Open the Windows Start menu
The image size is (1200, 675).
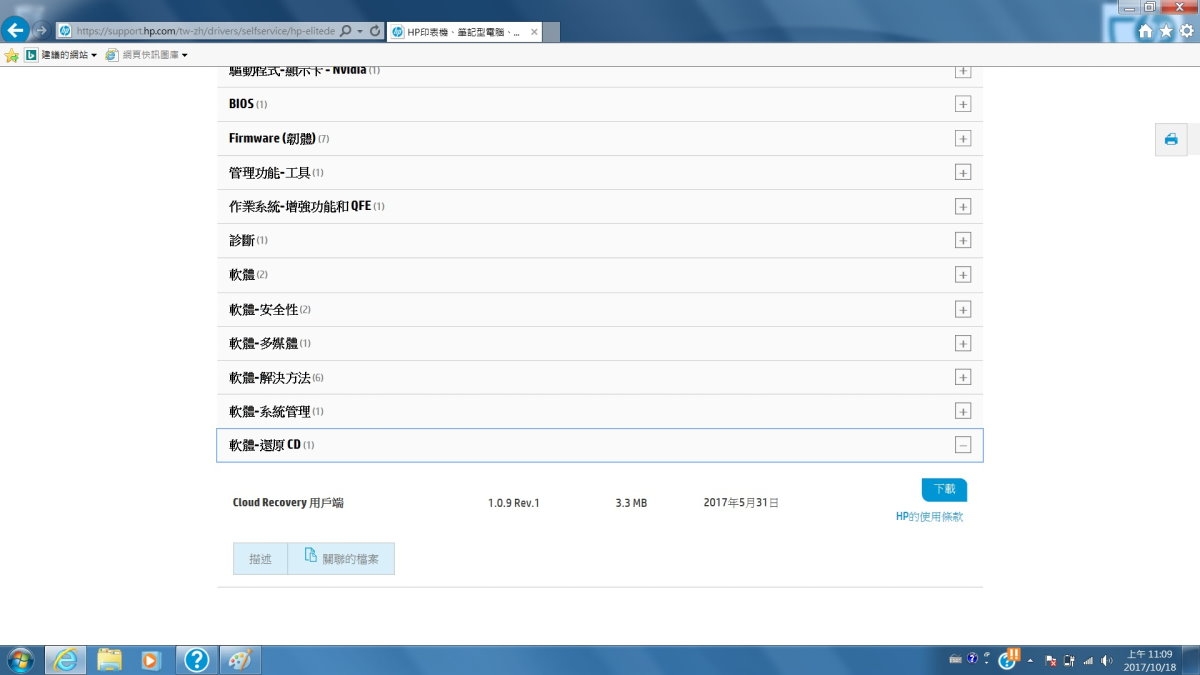click(19, 660)
